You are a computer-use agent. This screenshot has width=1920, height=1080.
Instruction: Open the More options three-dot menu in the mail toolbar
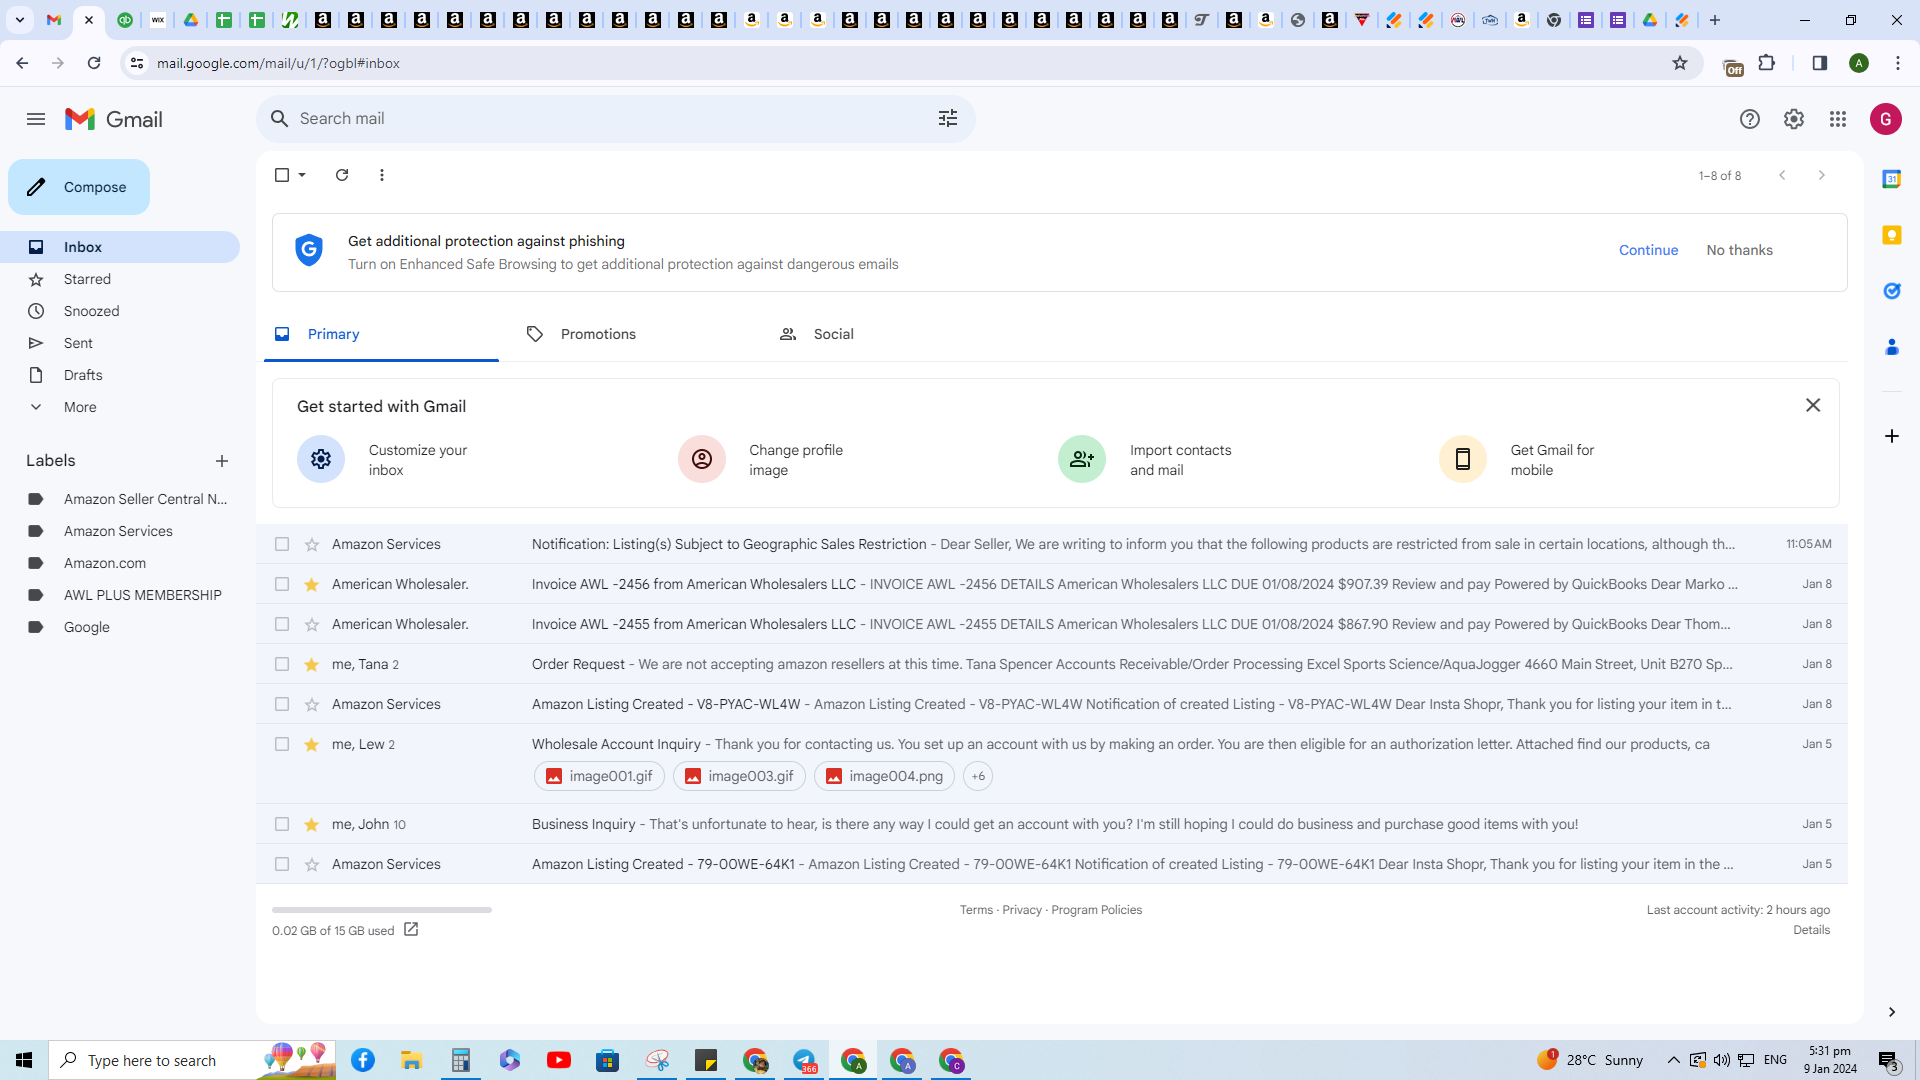pyautogui.click(x=382, y=175)
